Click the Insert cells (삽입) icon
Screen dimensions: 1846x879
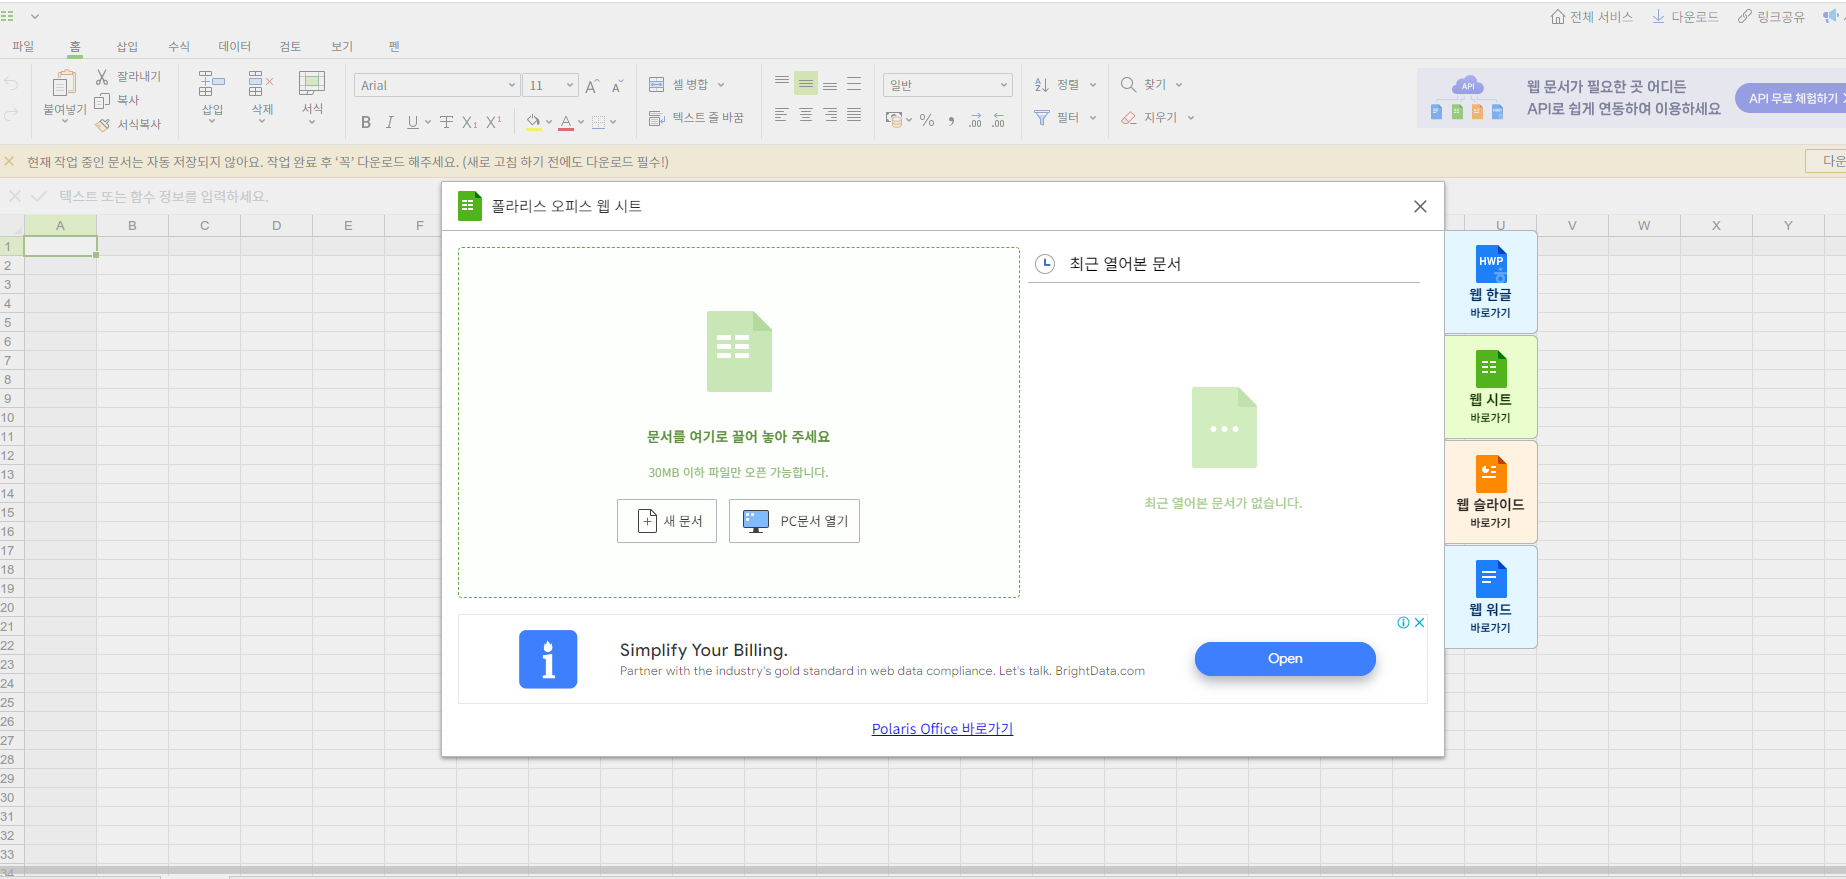pyautogui.click(x=212, y=84)
